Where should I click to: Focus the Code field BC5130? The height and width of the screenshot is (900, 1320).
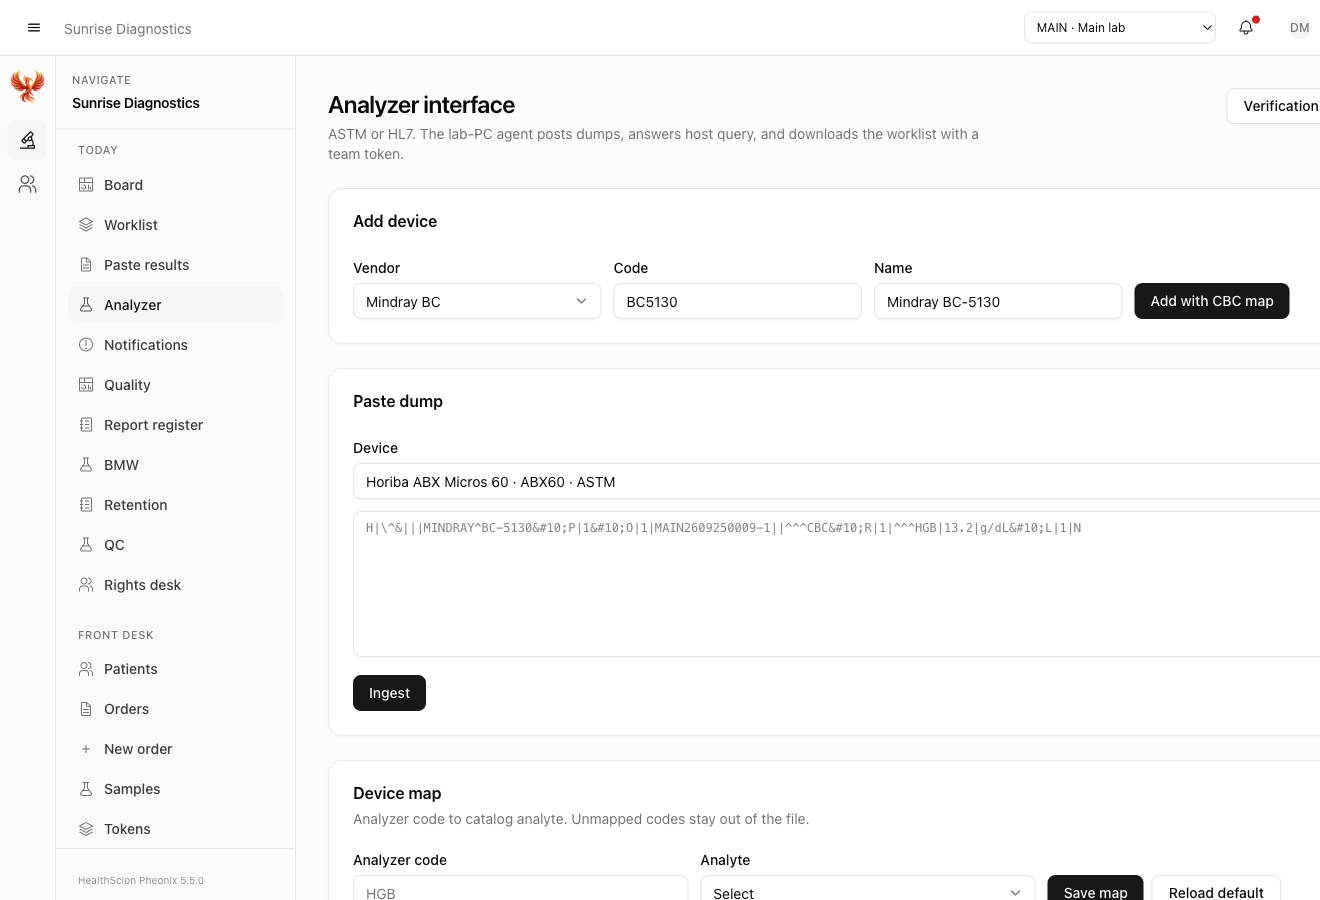click(x=738, y=302)
